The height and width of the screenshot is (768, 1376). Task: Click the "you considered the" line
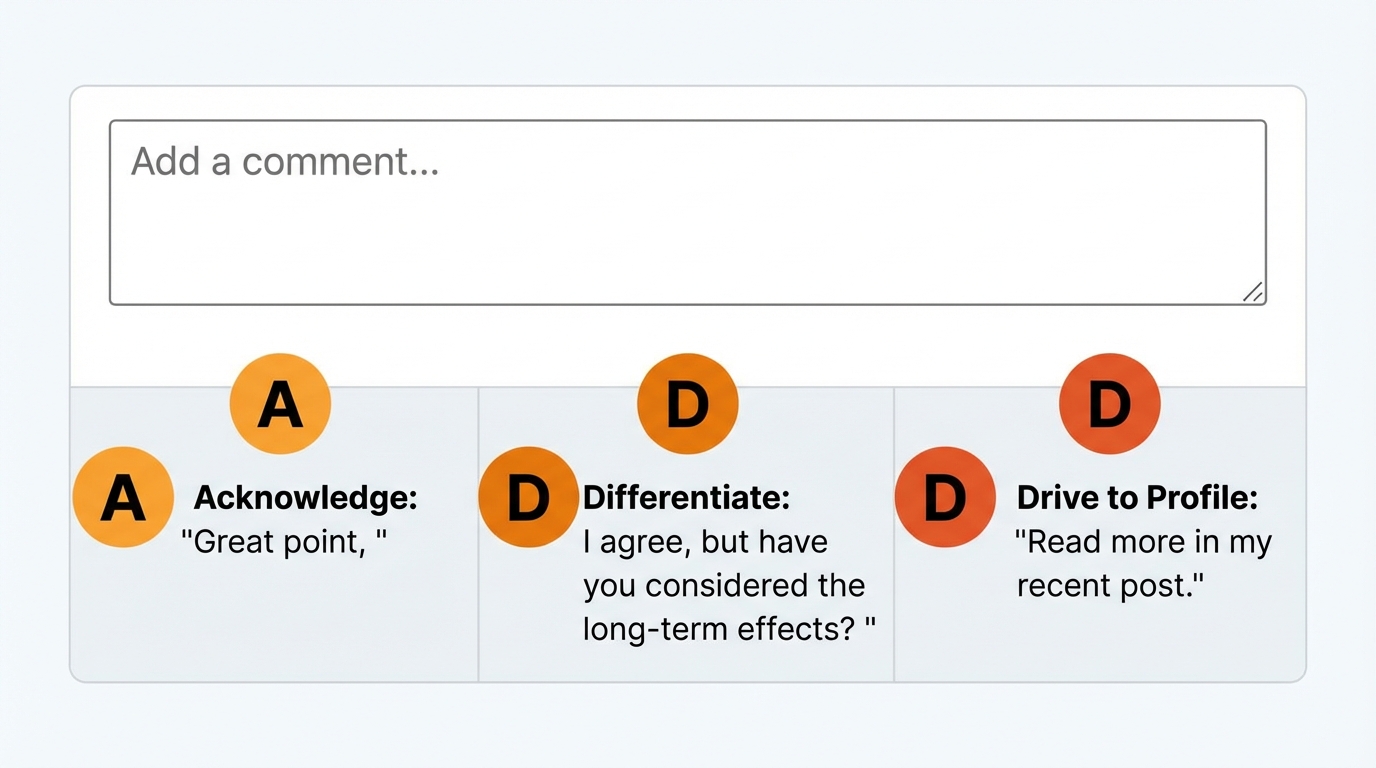[x=724, y=586]
